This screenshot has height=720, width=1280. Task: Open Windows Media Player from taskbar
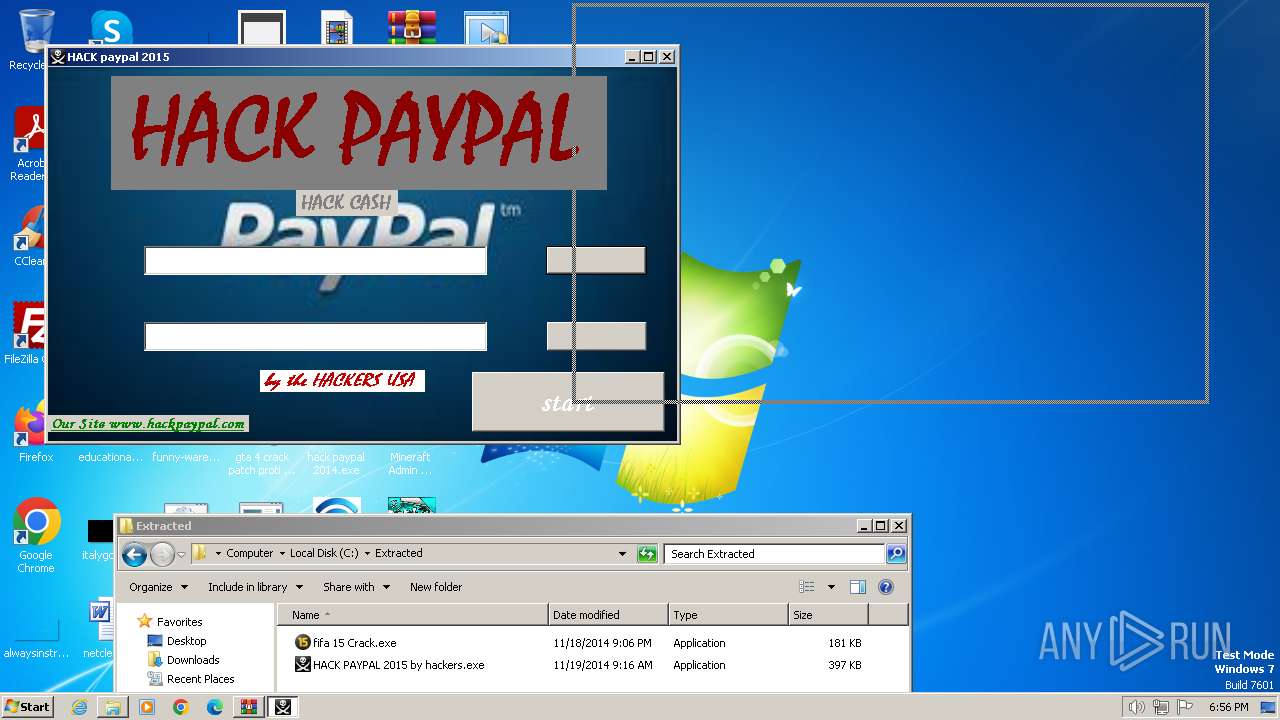coord(147,707)
